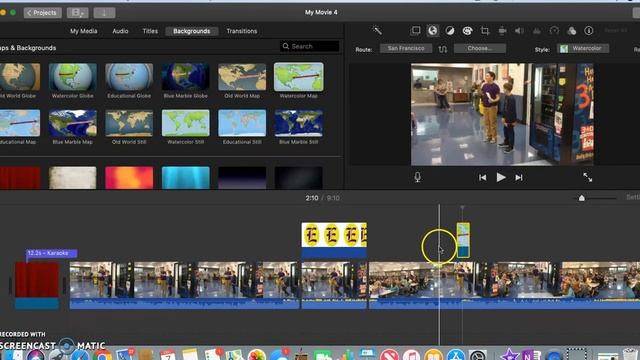The image size is (640, 360).
Task: Select the first cafeteria video clip
Action: point(184,285)
